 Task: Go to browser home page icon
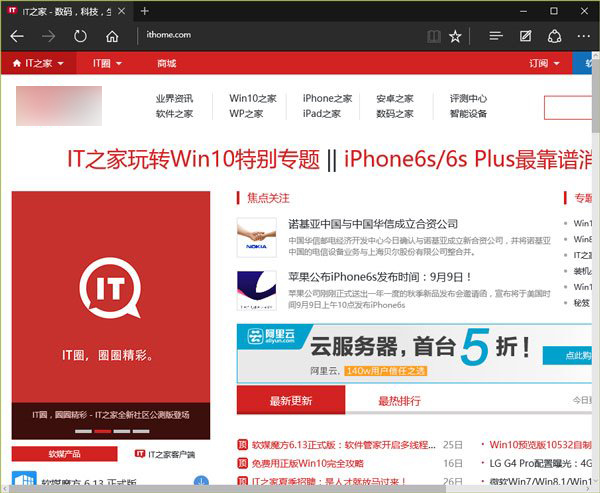[112, 36]
